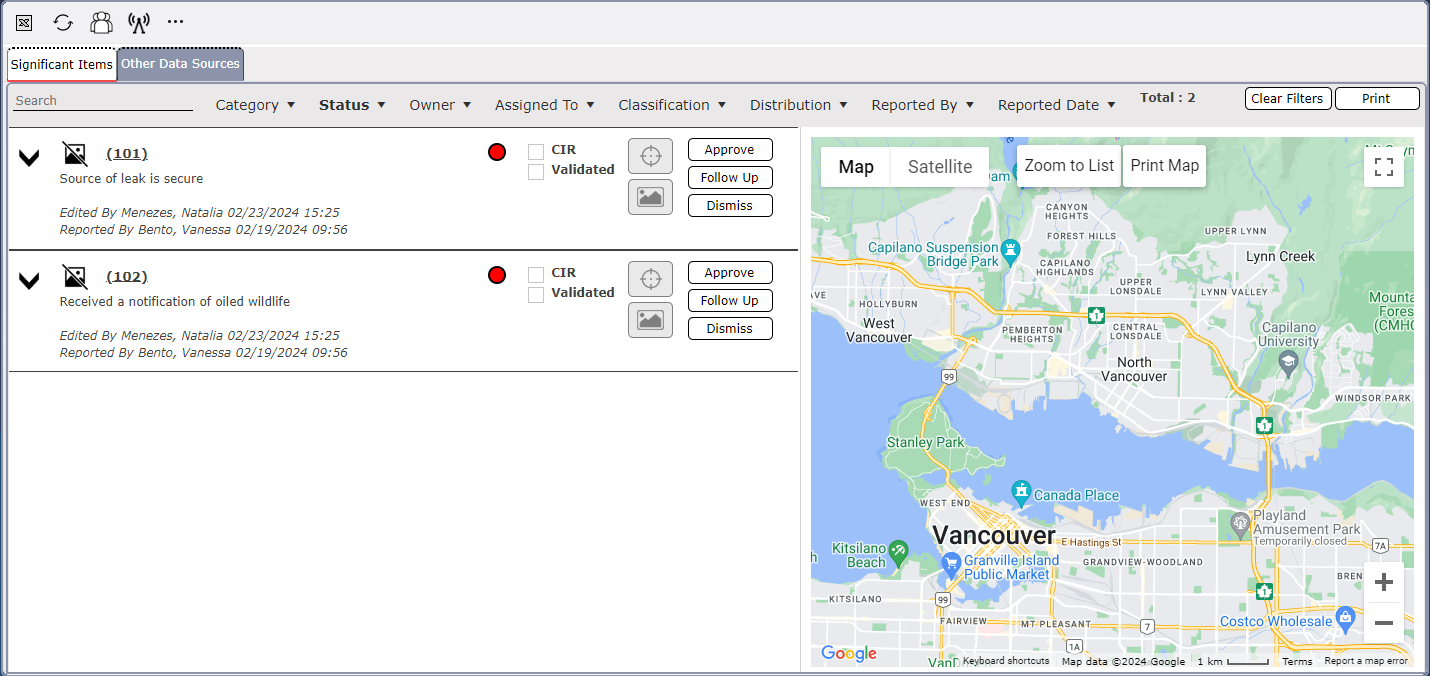
Task: Click into the Search input field
Action: pos(103,101)
